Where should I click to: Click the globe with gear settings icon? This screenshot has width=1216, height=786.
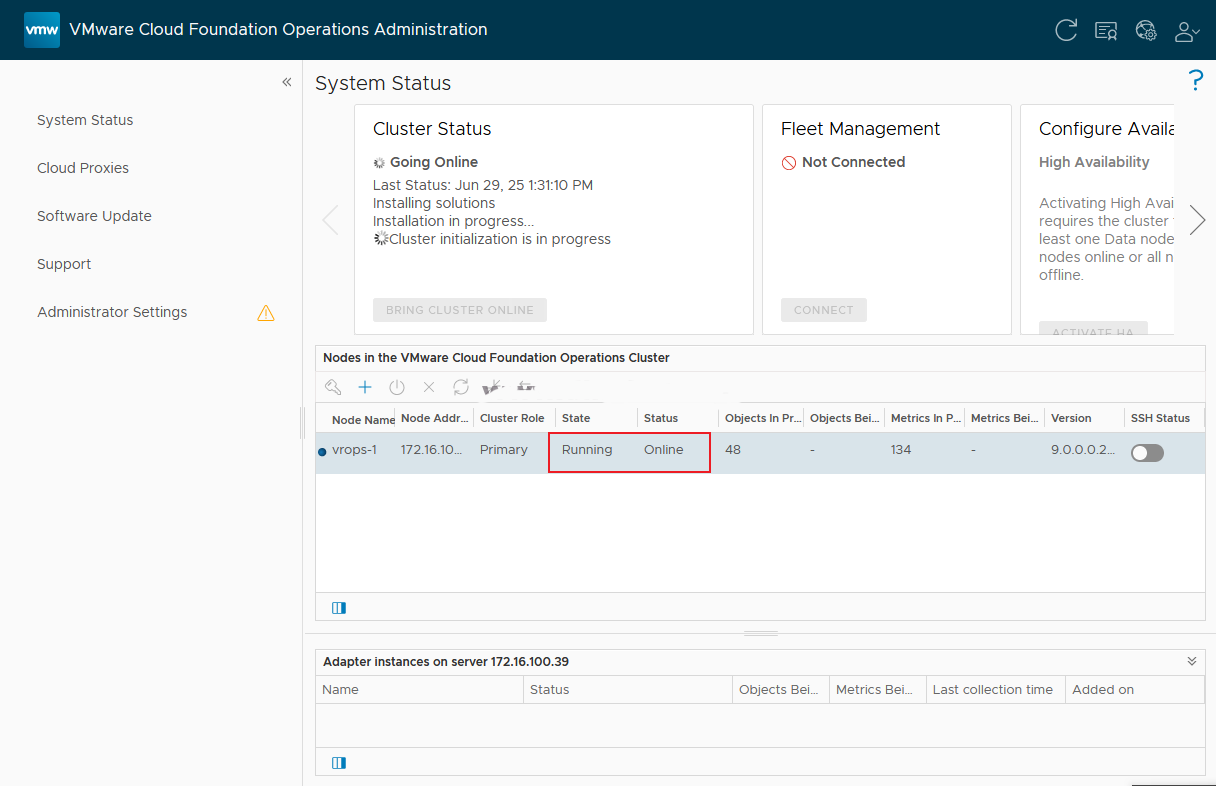point(1146,30)
